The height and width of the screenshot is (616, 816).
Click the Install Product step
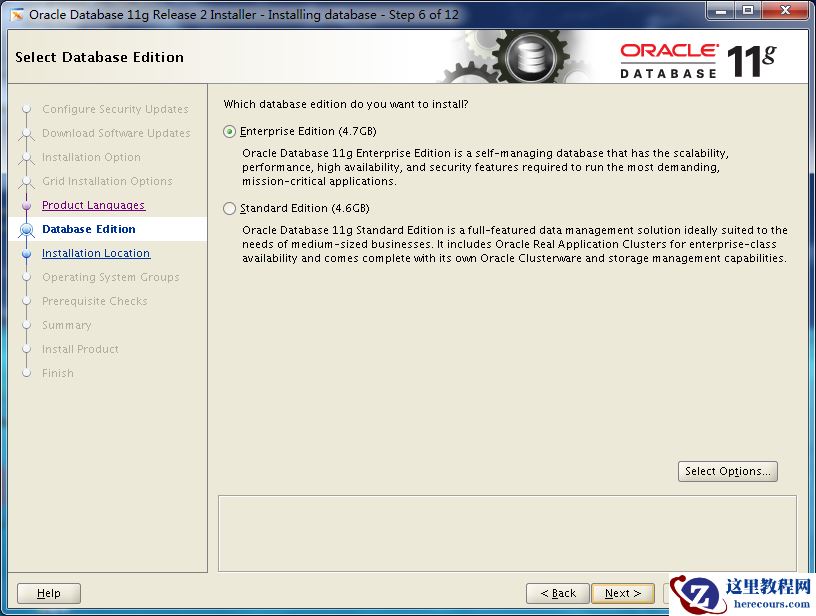(x=80, y=349)
